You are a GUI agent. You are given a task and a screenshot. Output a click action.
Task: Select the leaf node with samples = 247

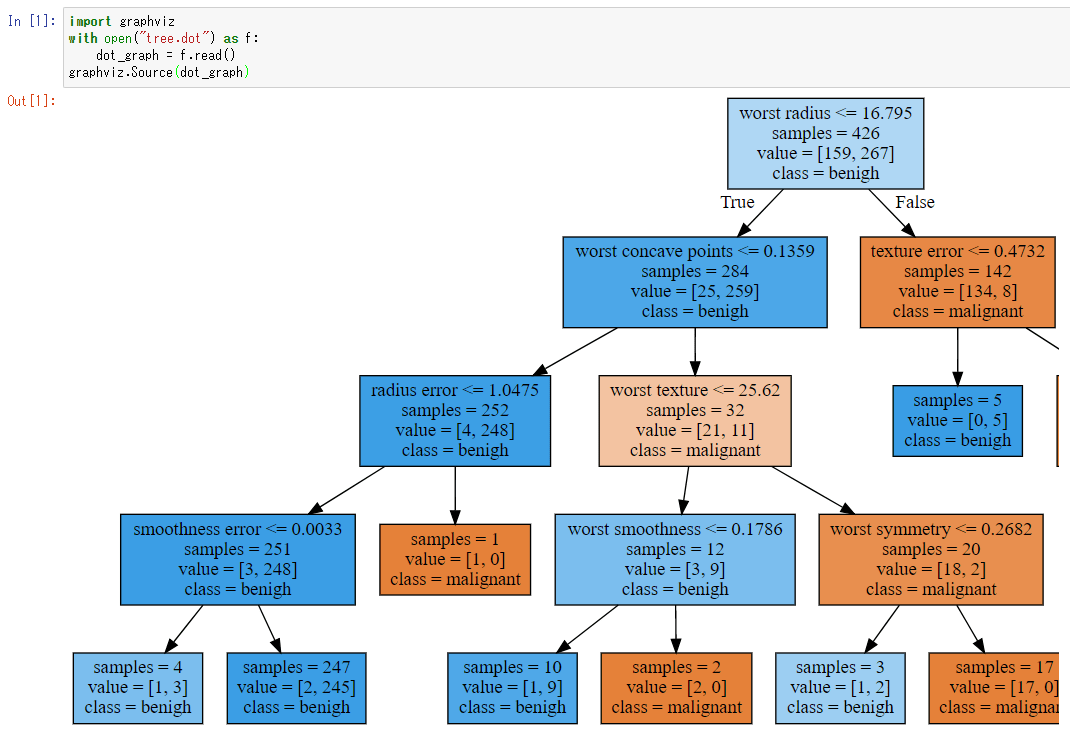(x=296, y=688)
